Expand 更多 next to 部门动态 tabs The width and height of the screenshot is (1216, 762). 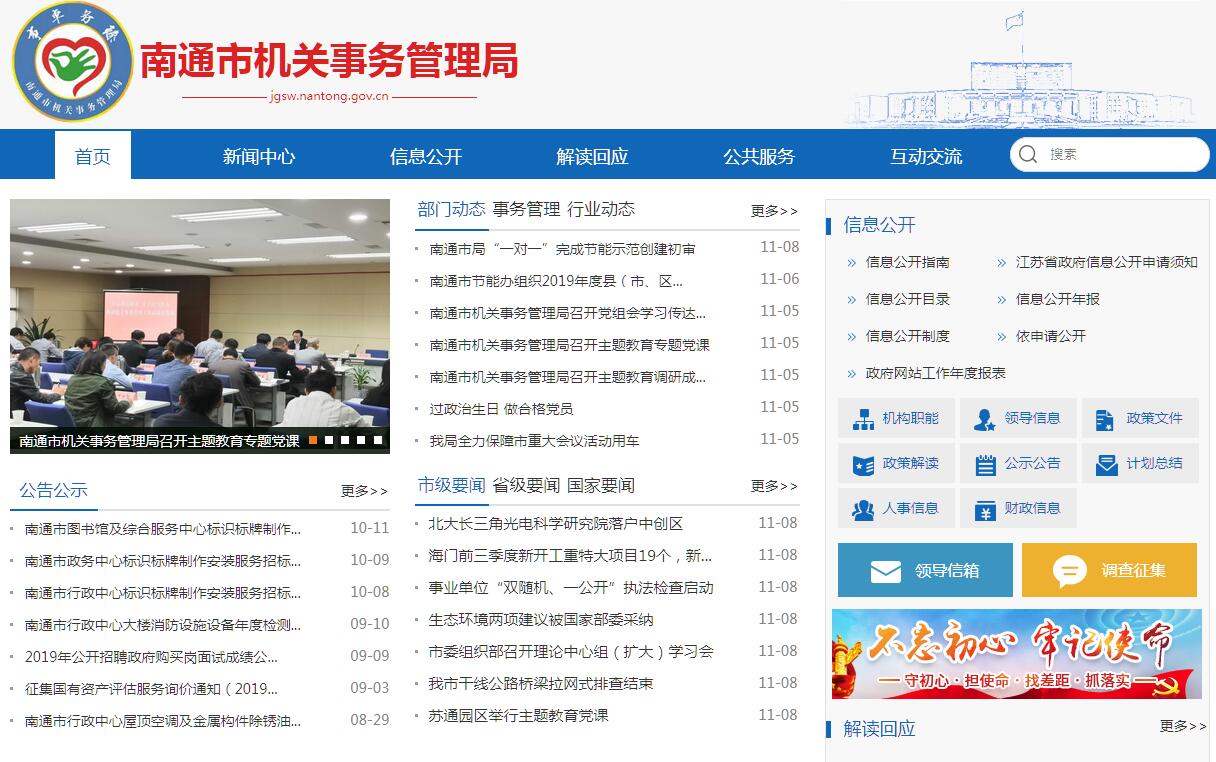(x=774, y=211)
